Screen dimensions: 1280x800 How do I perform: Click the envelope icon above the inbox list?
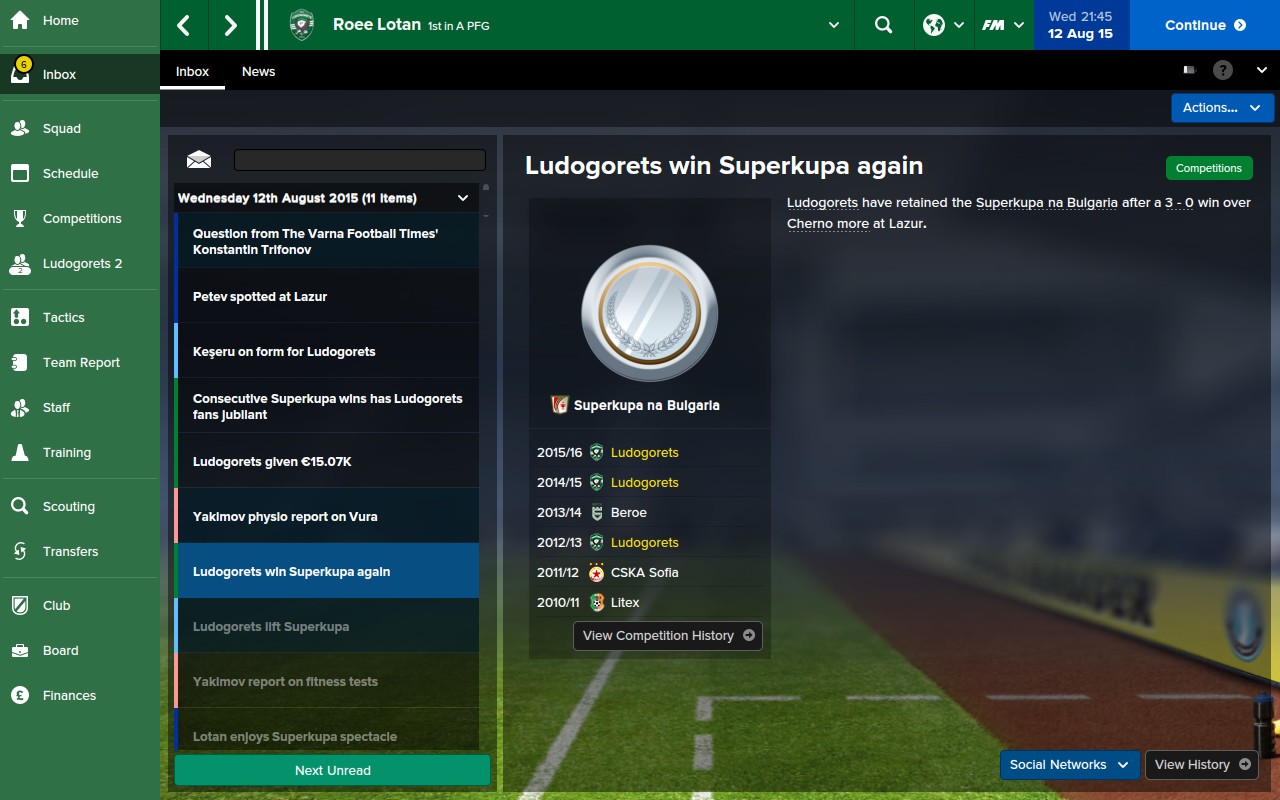click(x=199, y=160)
